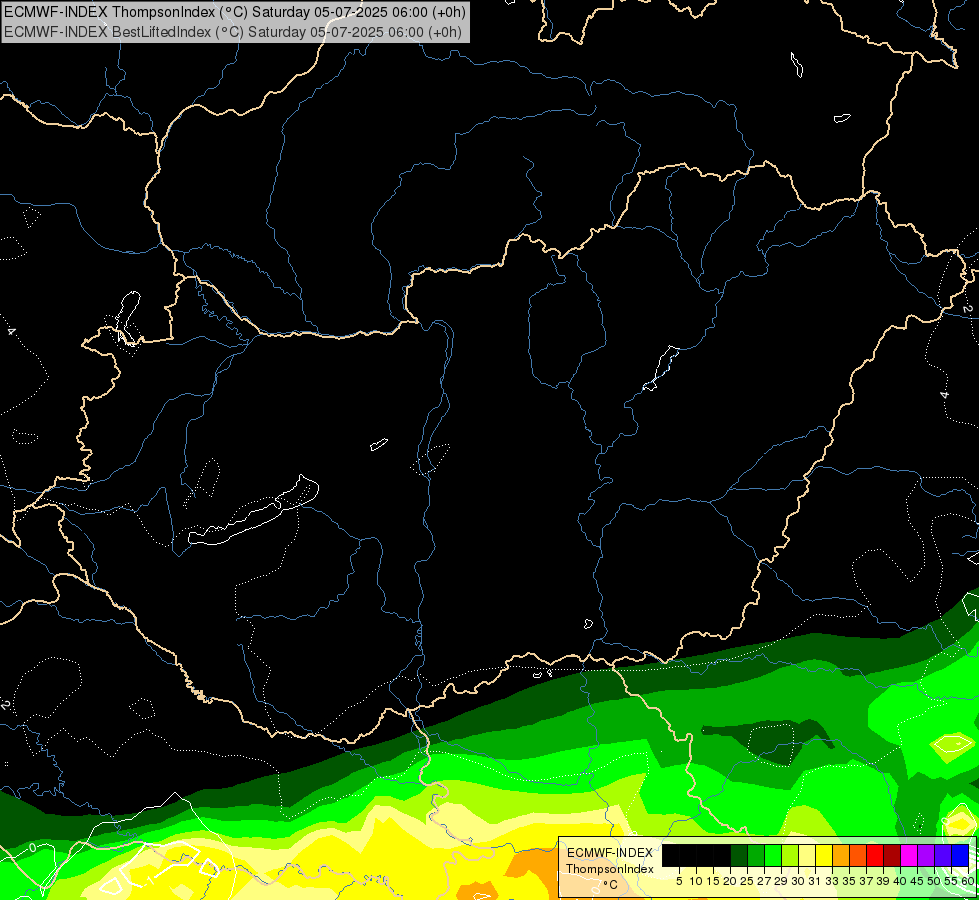Click the legend scale value 30

(798, 881)
